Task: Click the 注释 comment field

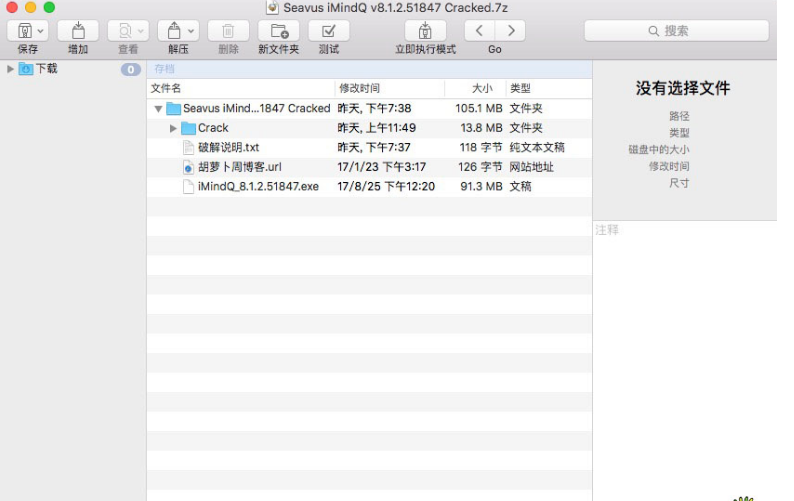Action: (x=685, y=360)
